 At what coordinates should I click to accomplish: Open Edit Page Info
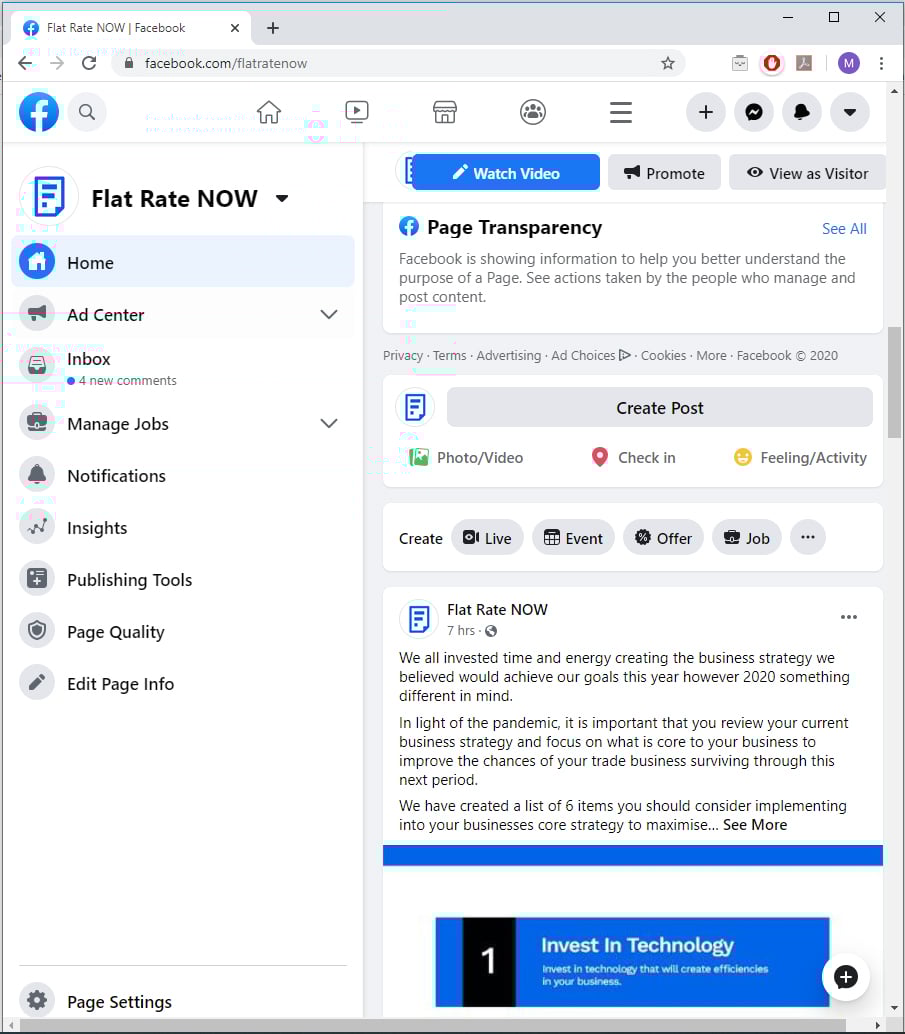click(x=183, y=684)
